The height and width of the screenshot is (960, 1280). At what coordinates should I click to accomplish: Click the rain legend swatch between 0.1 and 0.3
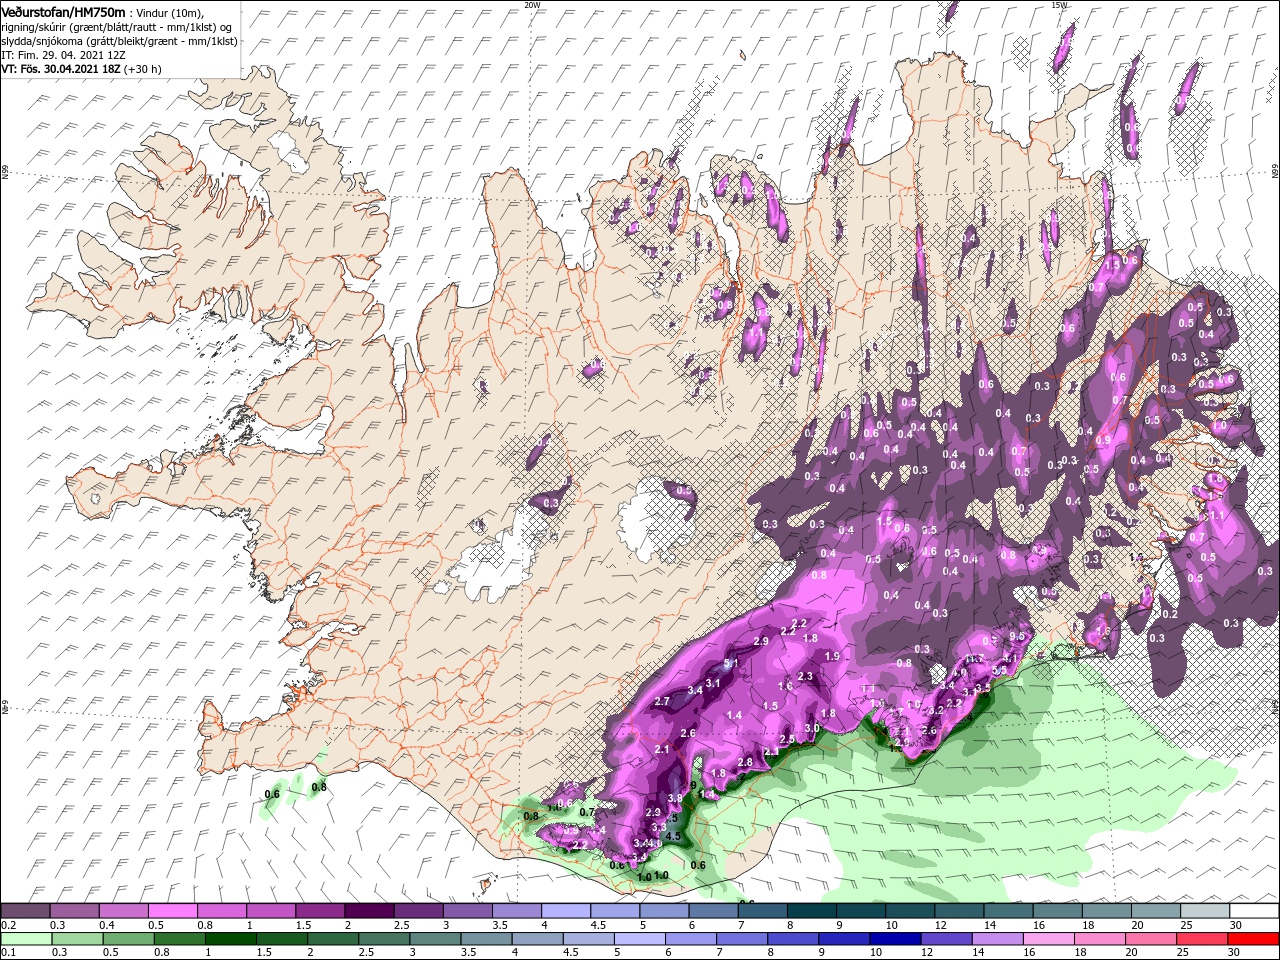pyautogui.click(x=26, y=939)
